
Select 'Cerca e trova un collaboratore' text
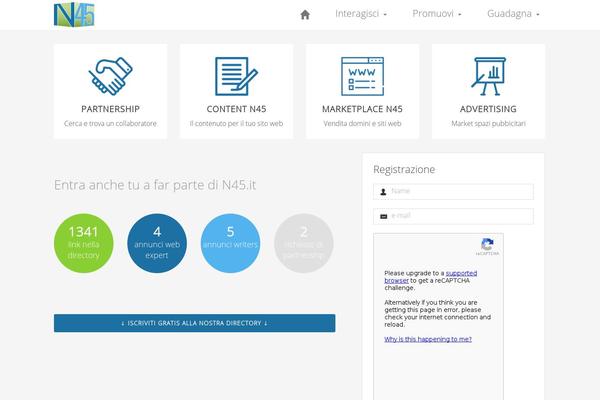110,124
